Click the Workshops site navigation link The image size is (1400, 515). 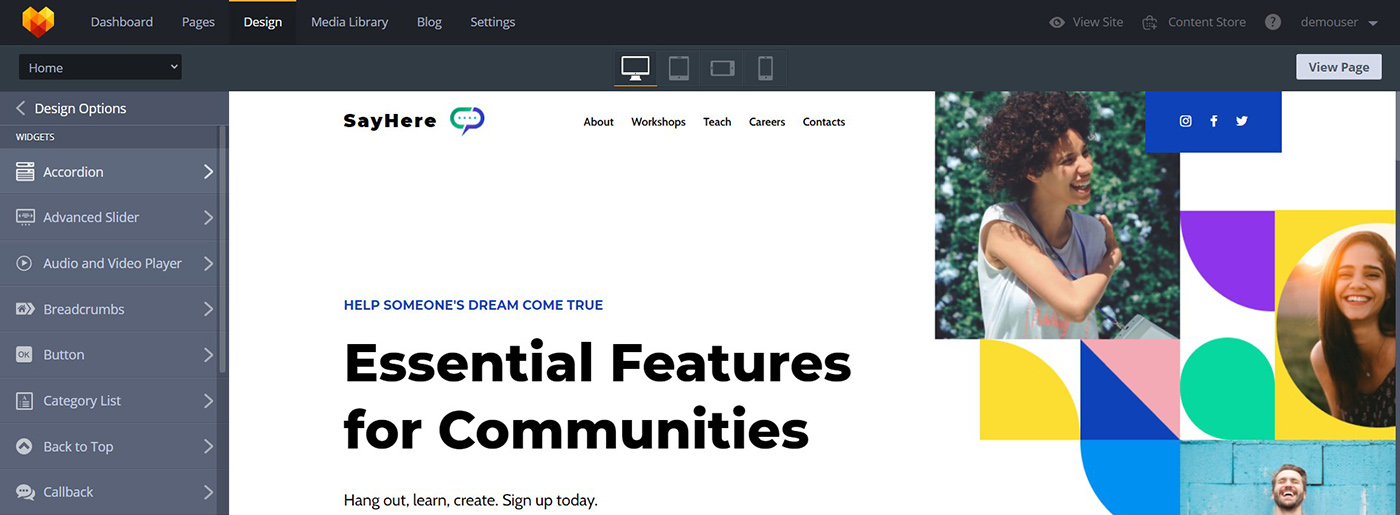(658, 122)
